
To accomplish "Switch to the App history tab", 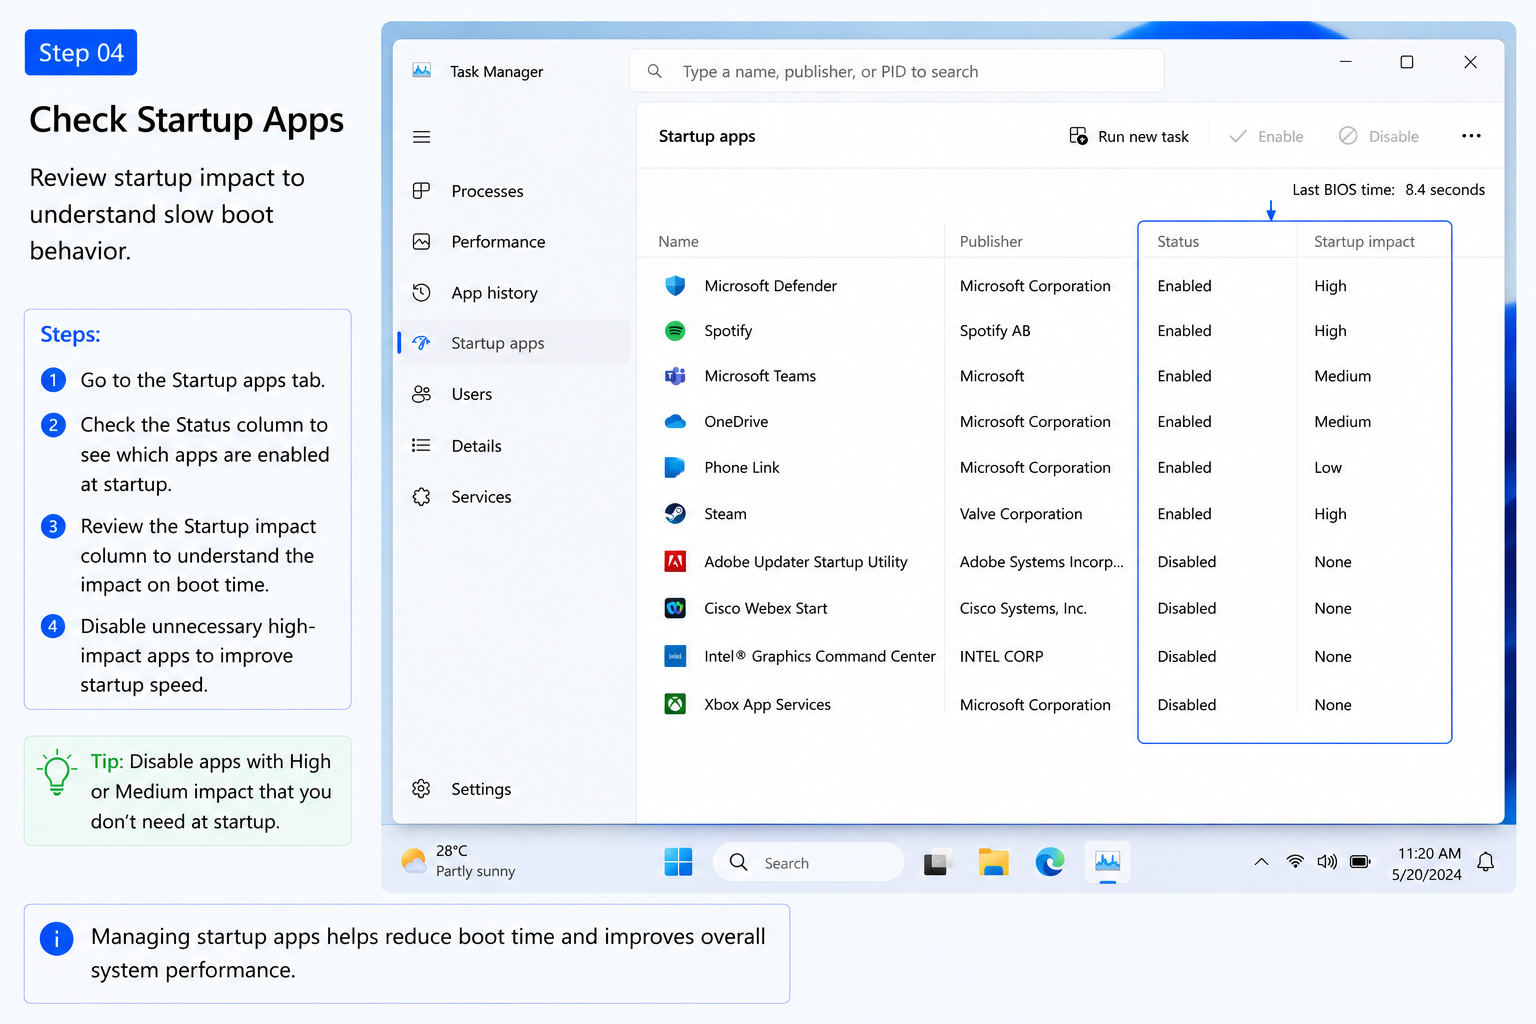I will click(514, 293).
